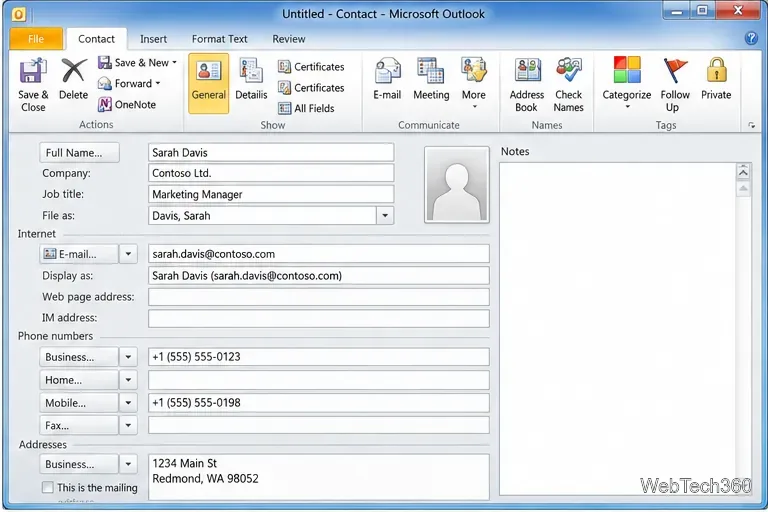The width and height of the screenshot is (768, 512).
Task: Click the Business... address button
Action: (79, 464)
